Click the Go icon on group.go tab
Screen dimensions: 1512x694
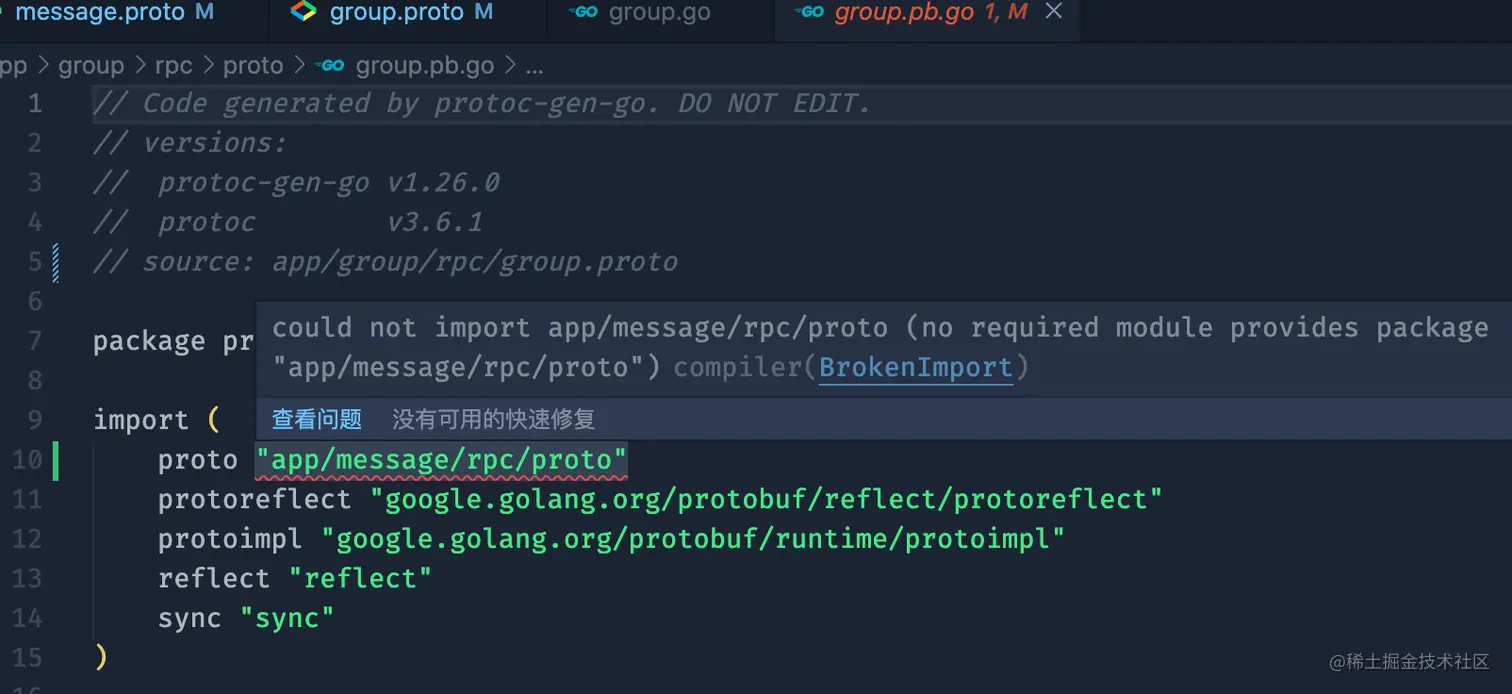tap(583, 12)
